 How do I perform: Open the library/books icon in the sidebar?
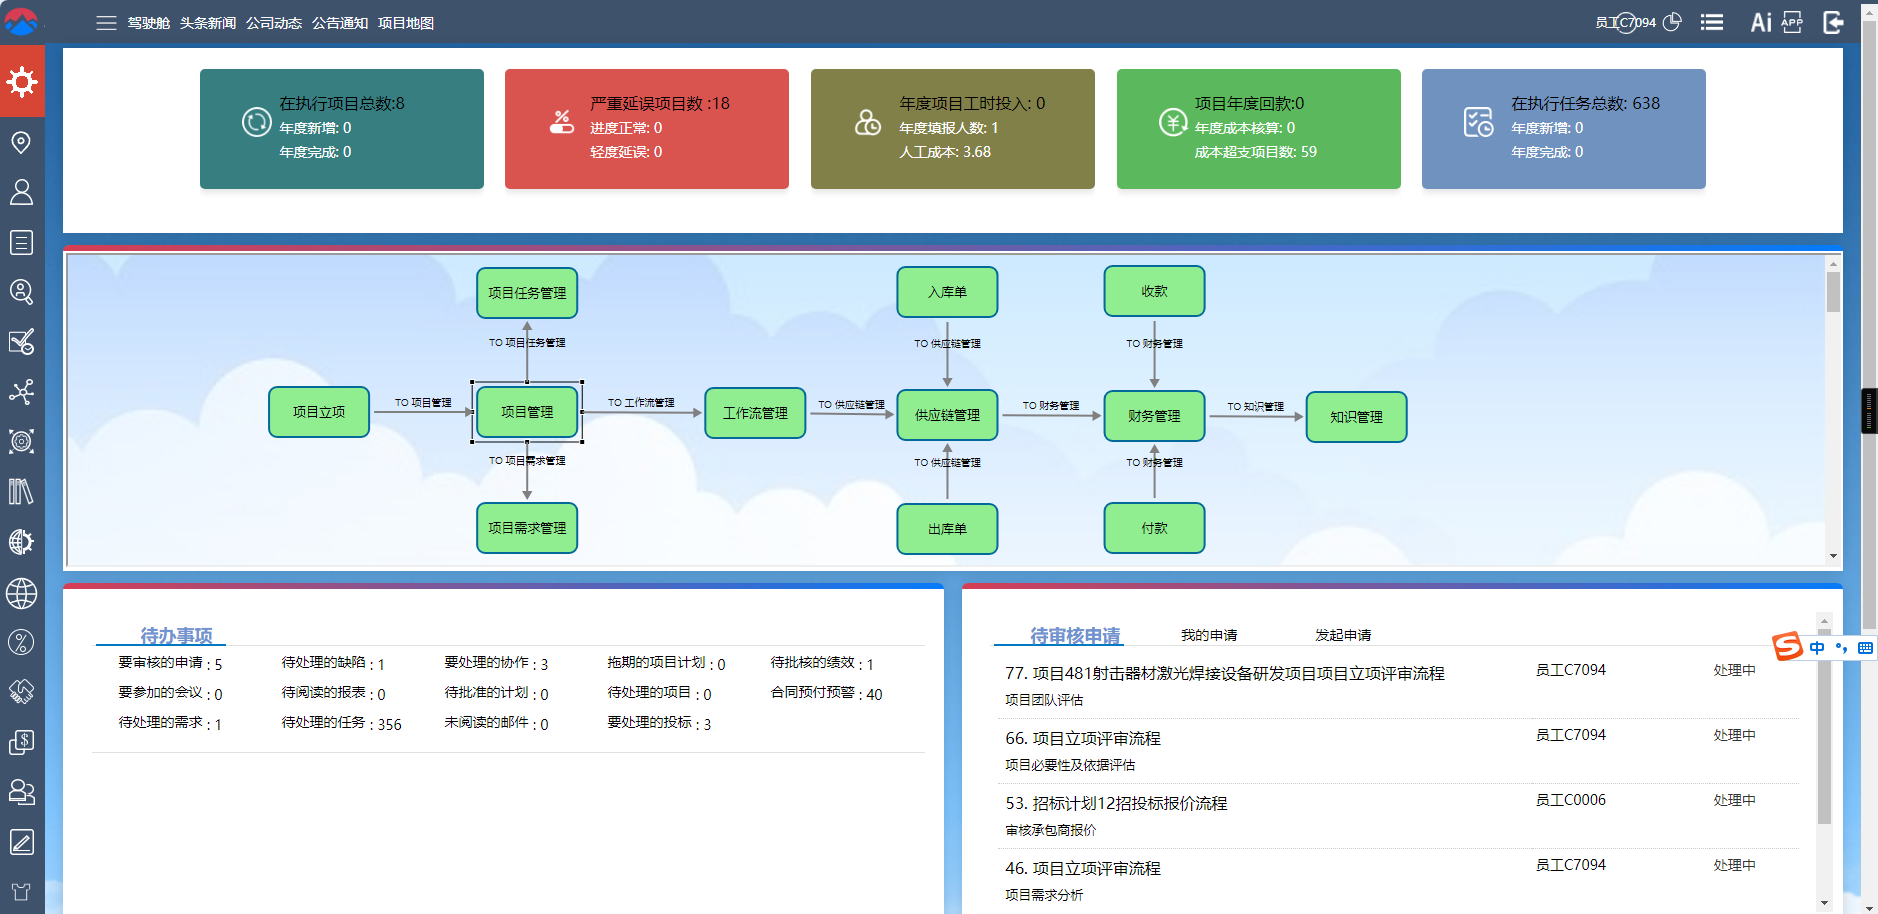click(22, 492)
